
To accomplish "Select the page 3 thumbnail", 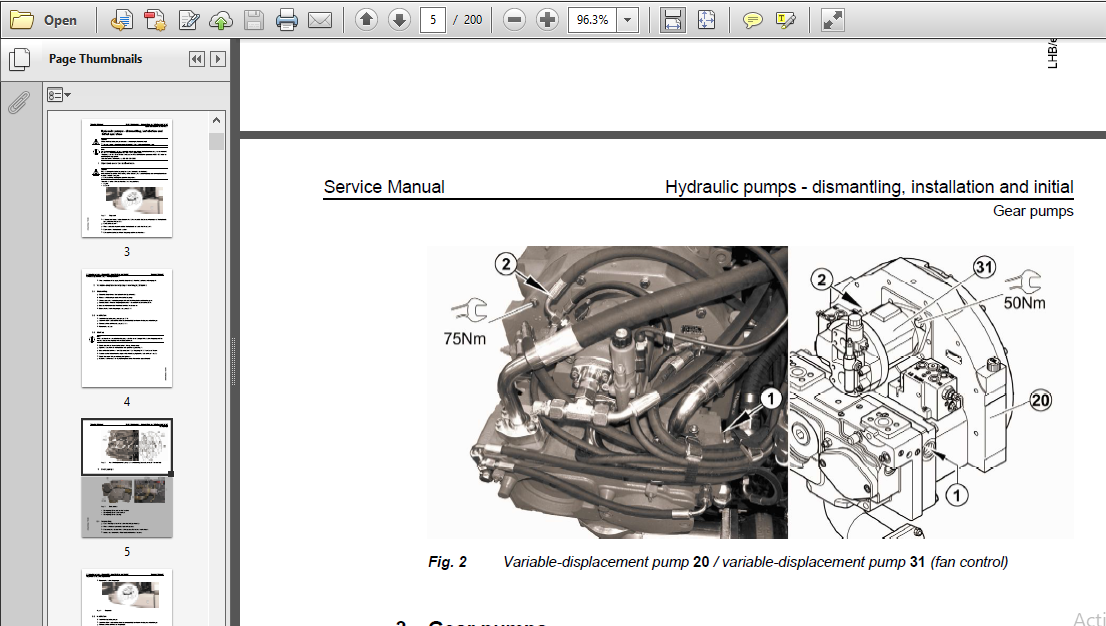I will (x=127, y=178).
